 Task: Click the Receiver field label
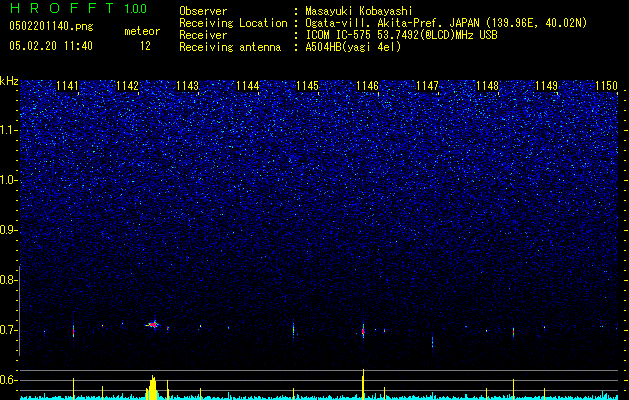(x=203, y=35)
